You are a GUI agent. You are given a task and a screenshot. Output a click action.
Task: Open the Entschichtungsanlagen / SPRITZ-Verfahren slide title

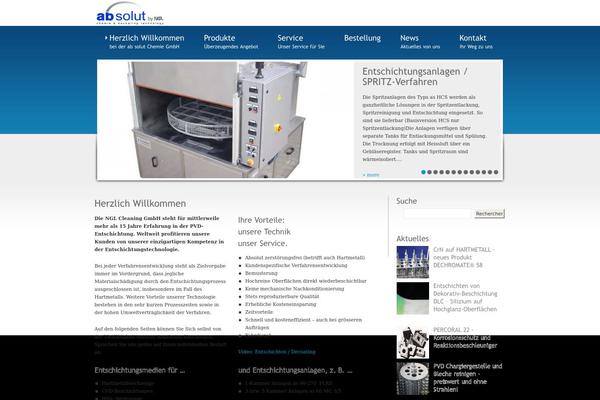click(x=415, y=77)
